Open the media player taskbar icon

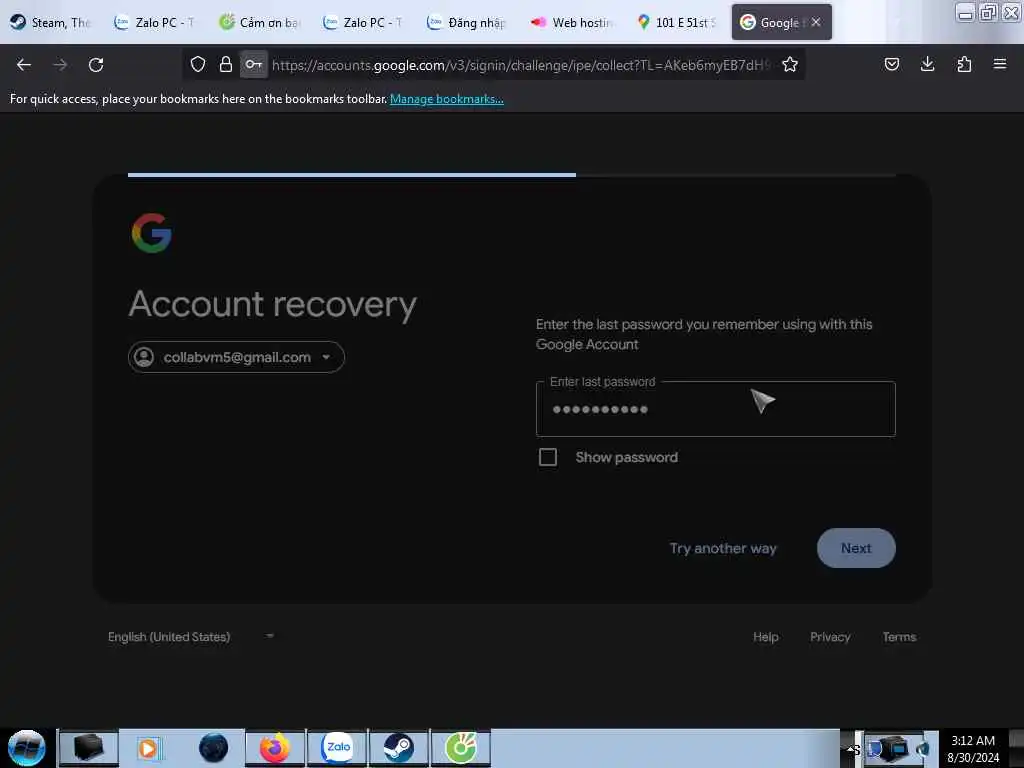148,748
